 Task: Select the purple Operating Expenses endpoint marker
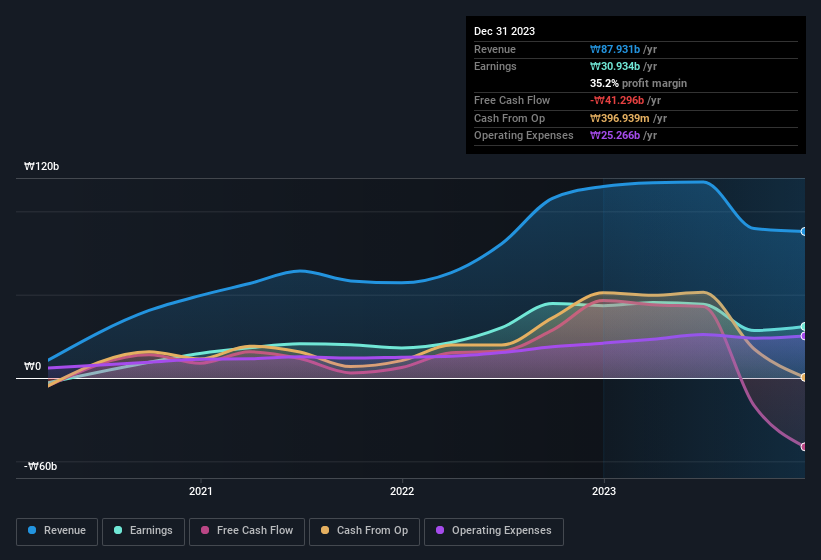click(804, 336)
